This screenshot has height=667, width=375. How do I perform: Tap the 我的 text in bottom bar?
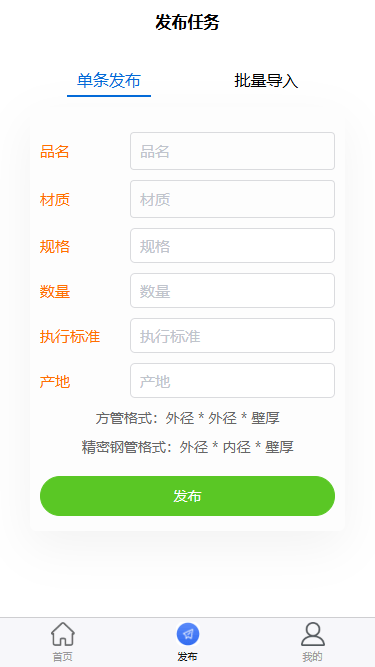312,657
